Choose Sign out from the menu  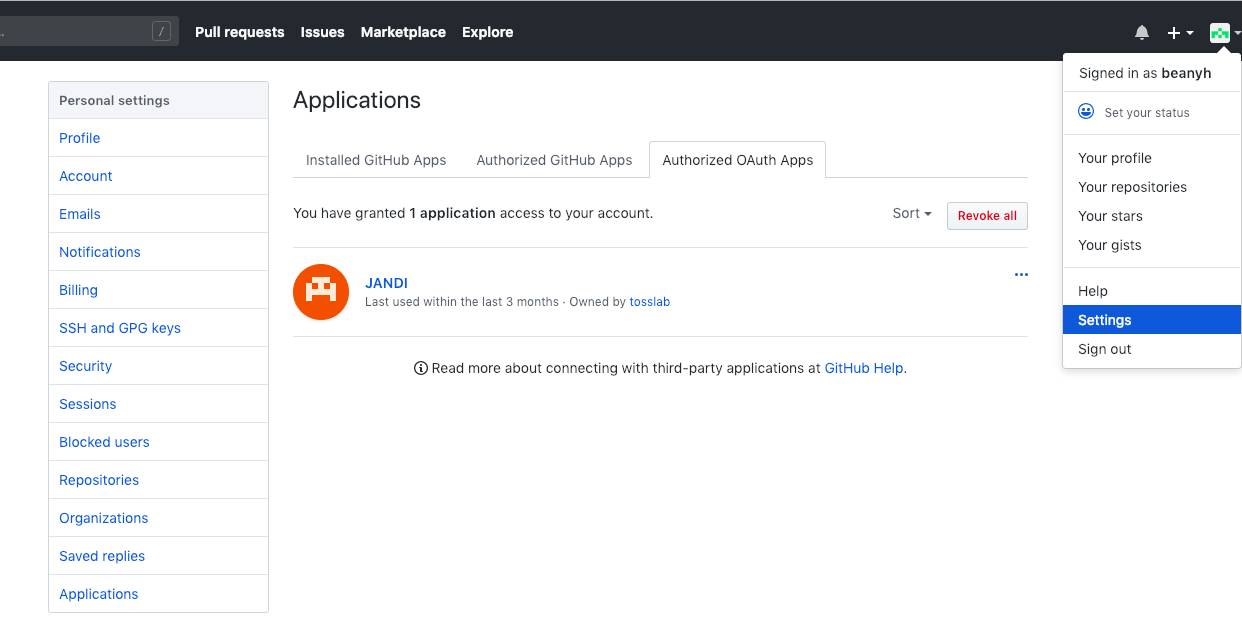click(1105, 349)
